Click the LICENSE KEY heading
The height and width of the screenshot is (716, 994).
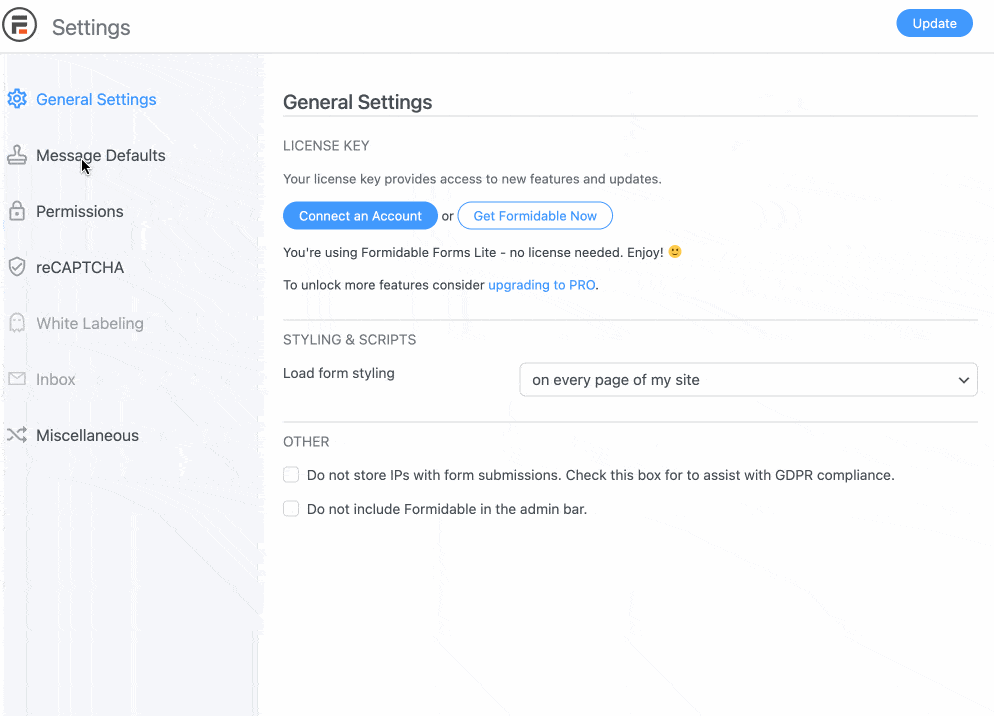point(326,146)
